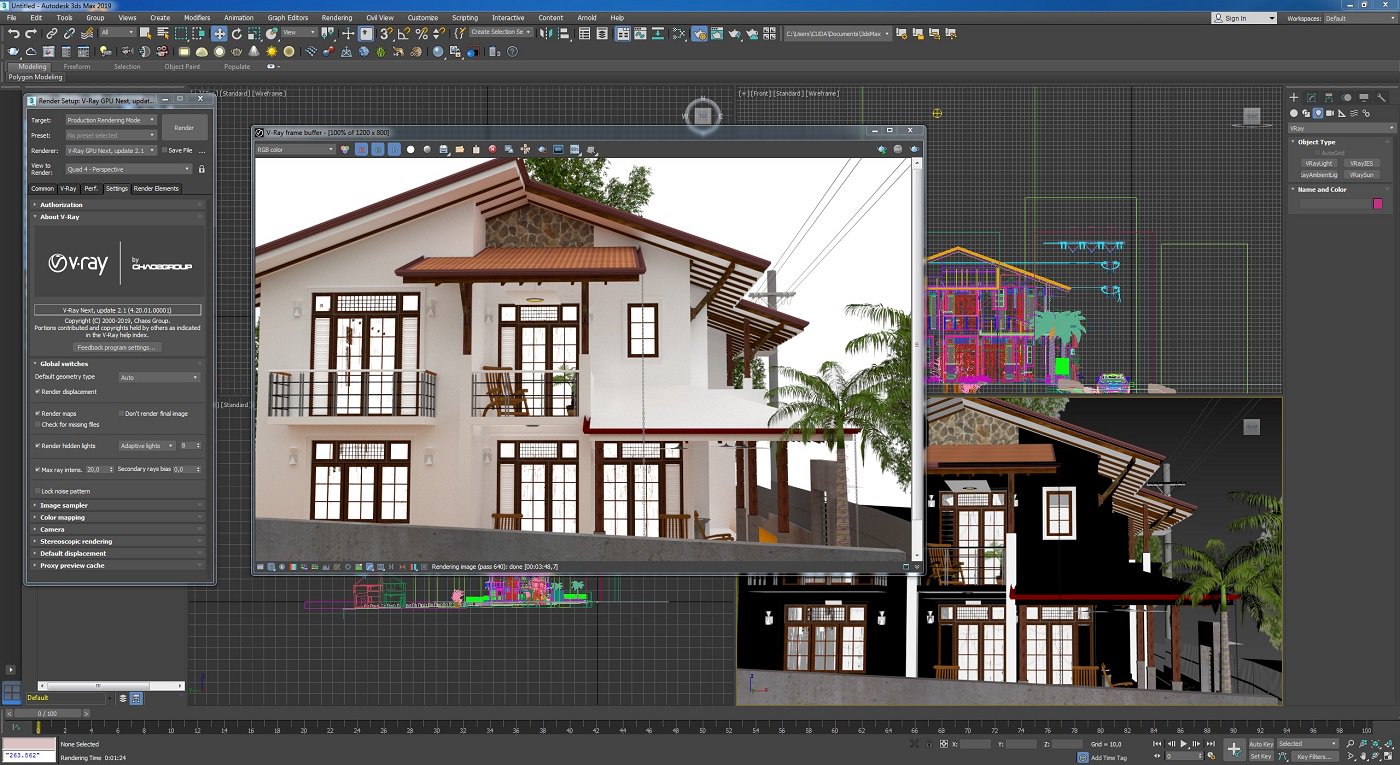Viewport: 1400px width, 765px height.
Task: Toggle the Angle Snap icon
Action: [404, 33]
